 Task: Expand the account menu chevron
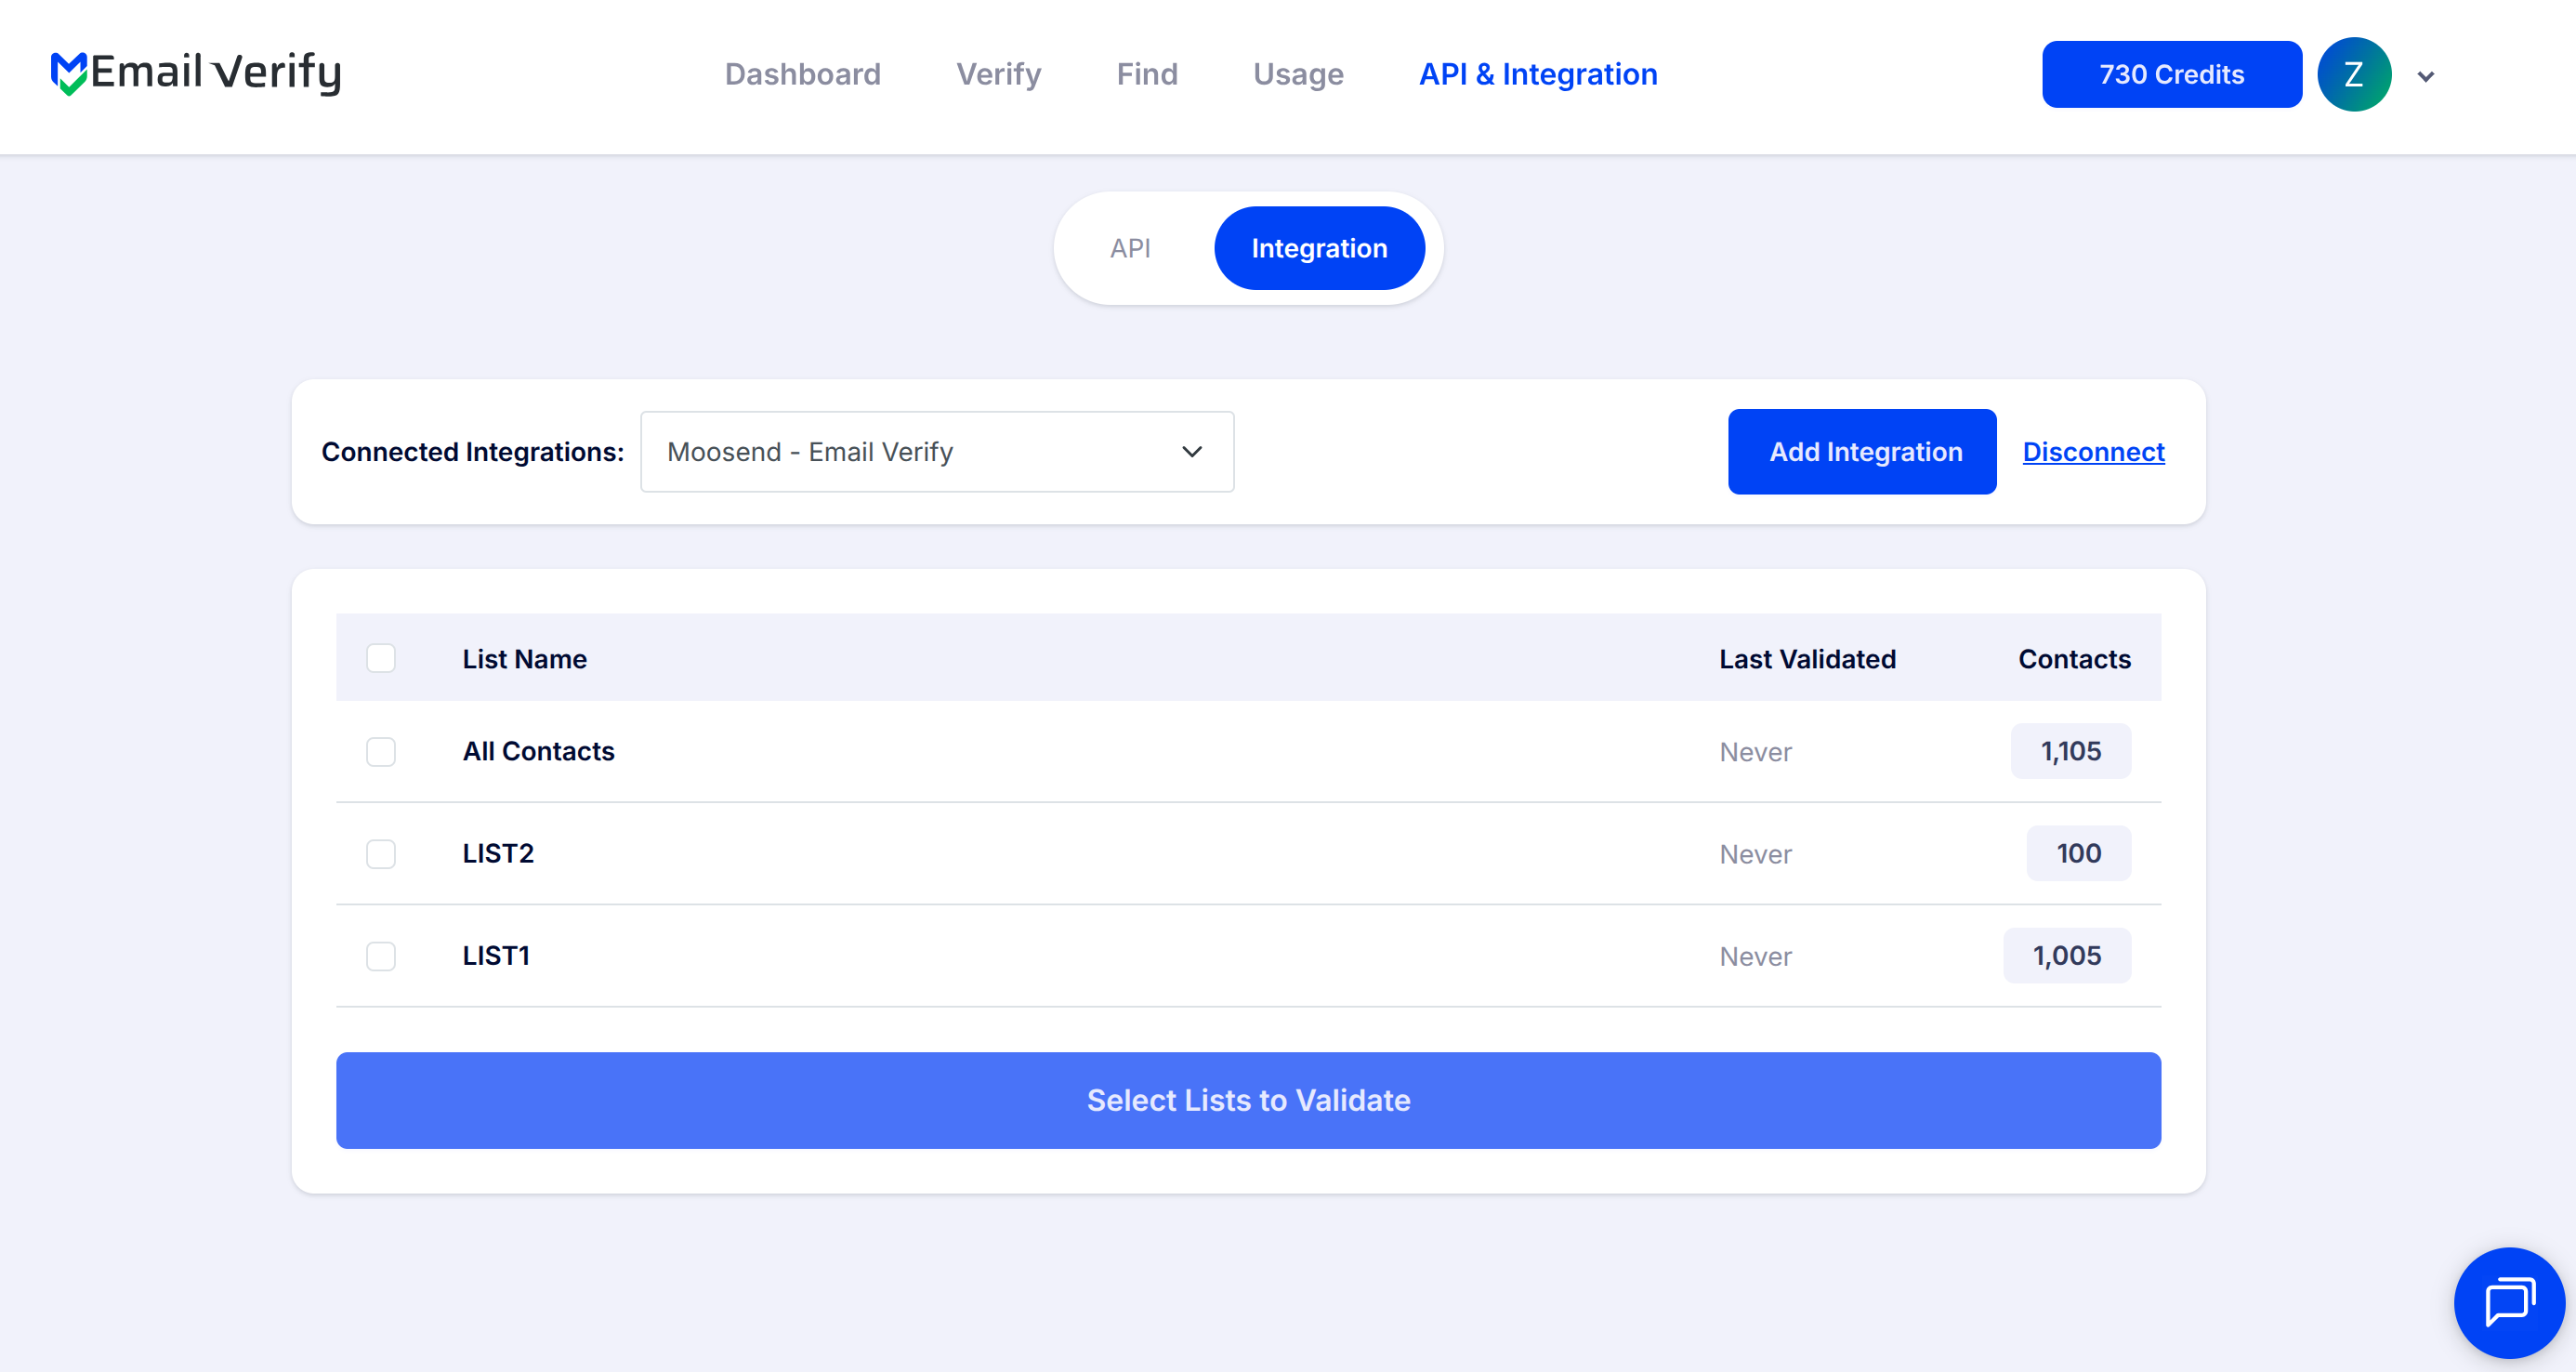[x=2426, y=76]
